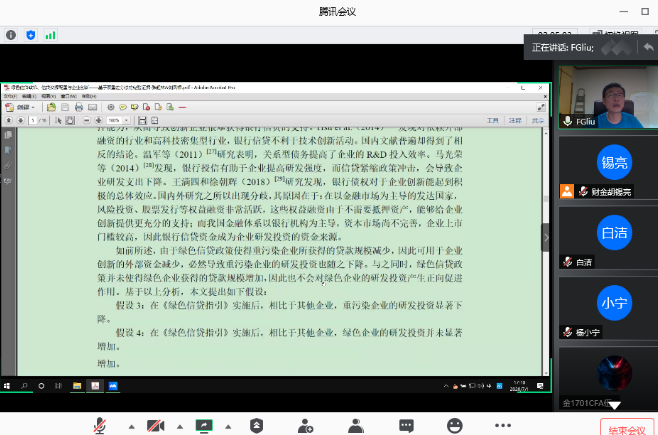Open the meeting security shield
The image size is (658, 435).
[256, 426]
